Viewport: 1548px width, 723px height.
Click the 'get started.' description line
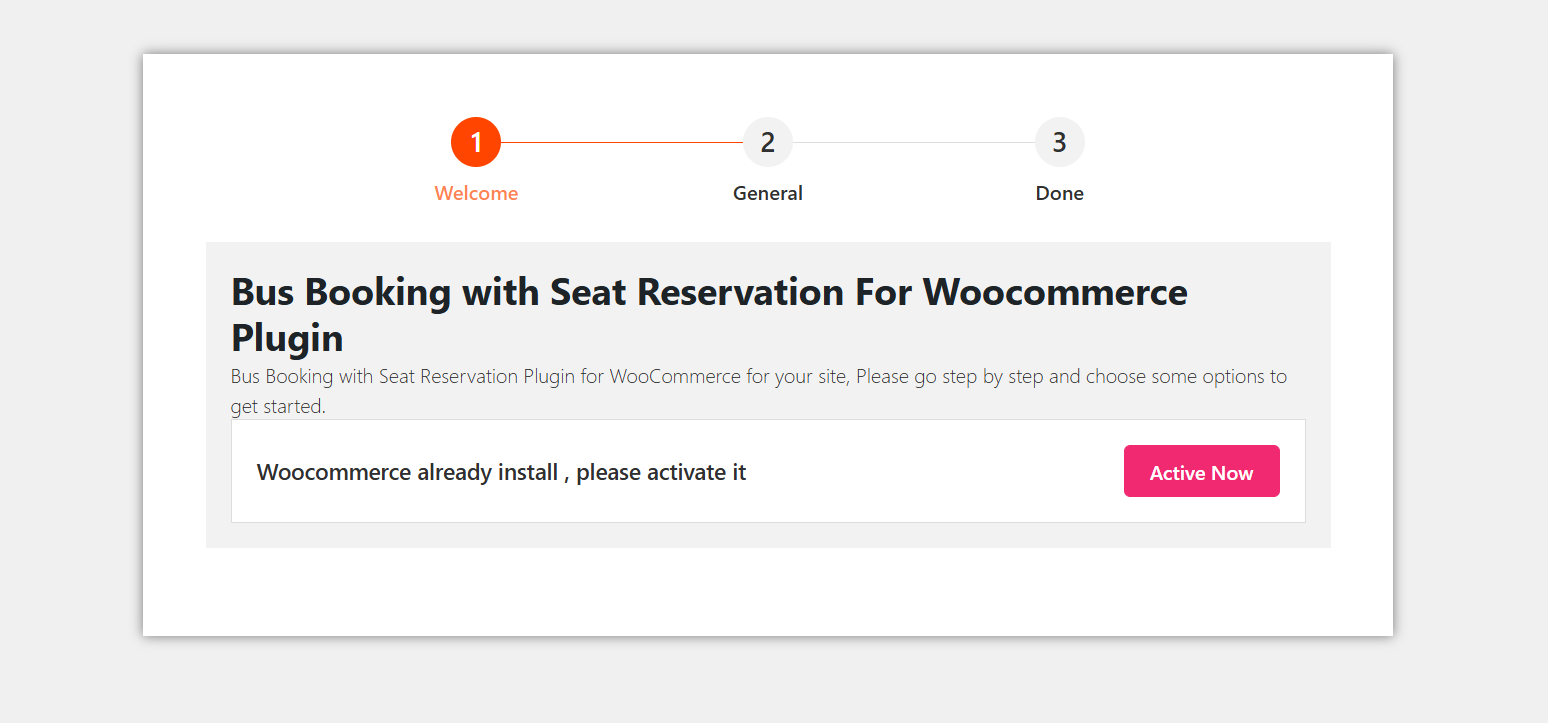click(278, 407)
